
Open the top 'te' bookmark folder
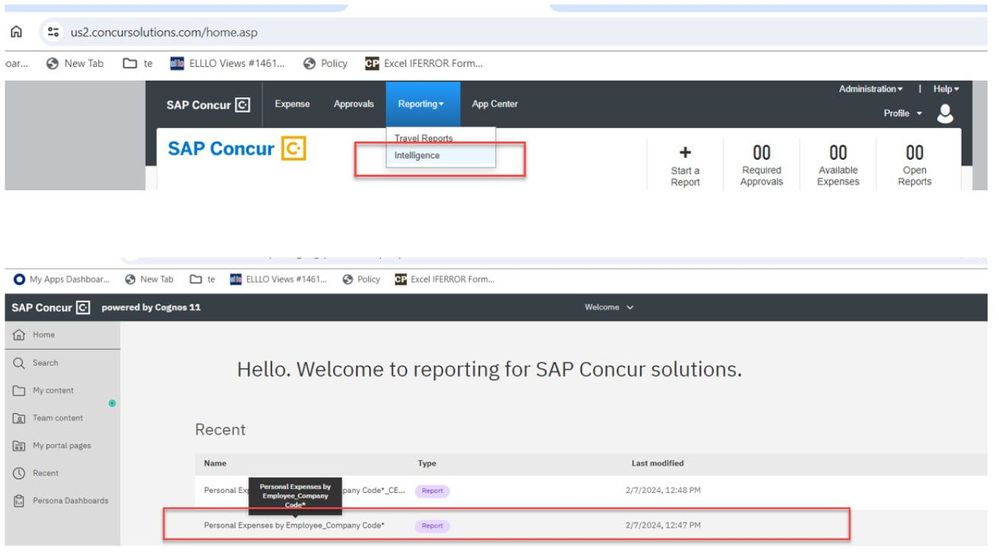click(138, 63)
